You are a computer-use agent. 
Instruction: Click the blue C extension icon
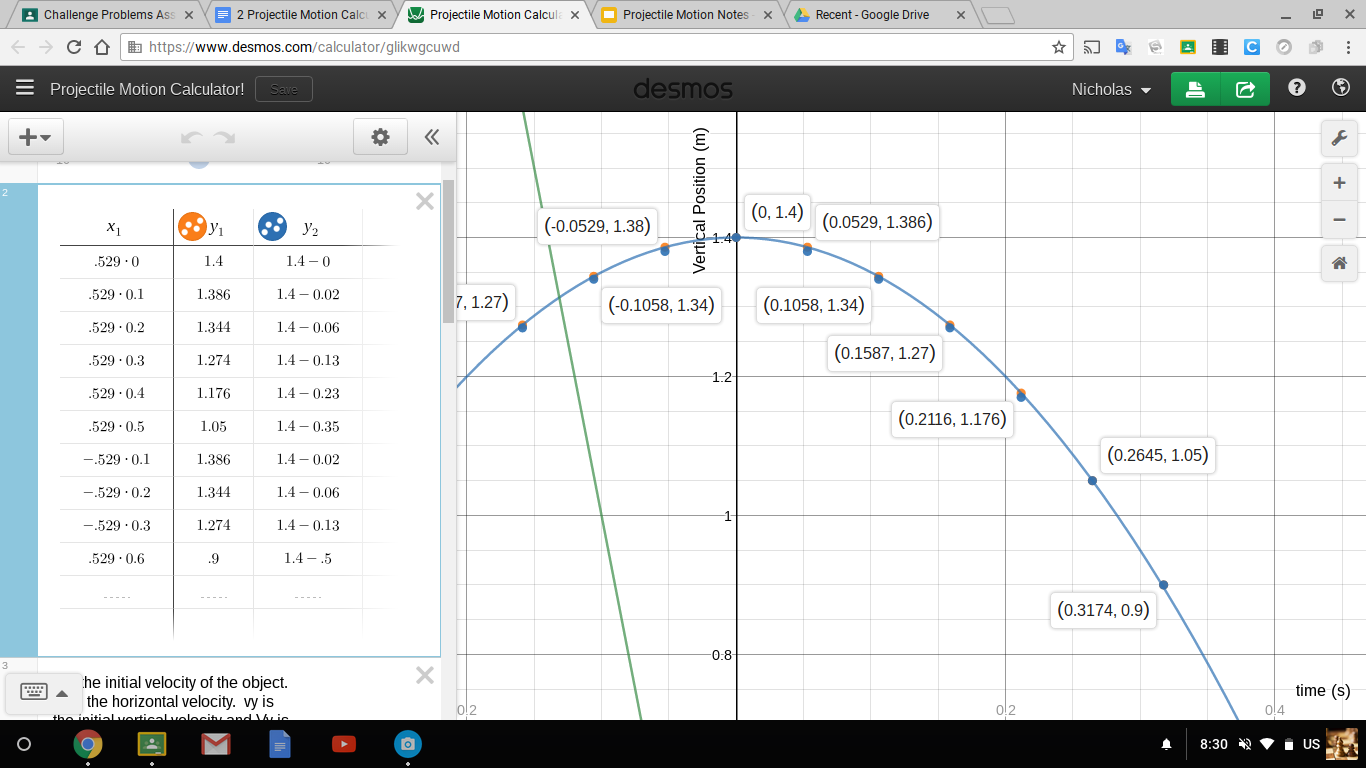coord(1252,47)
